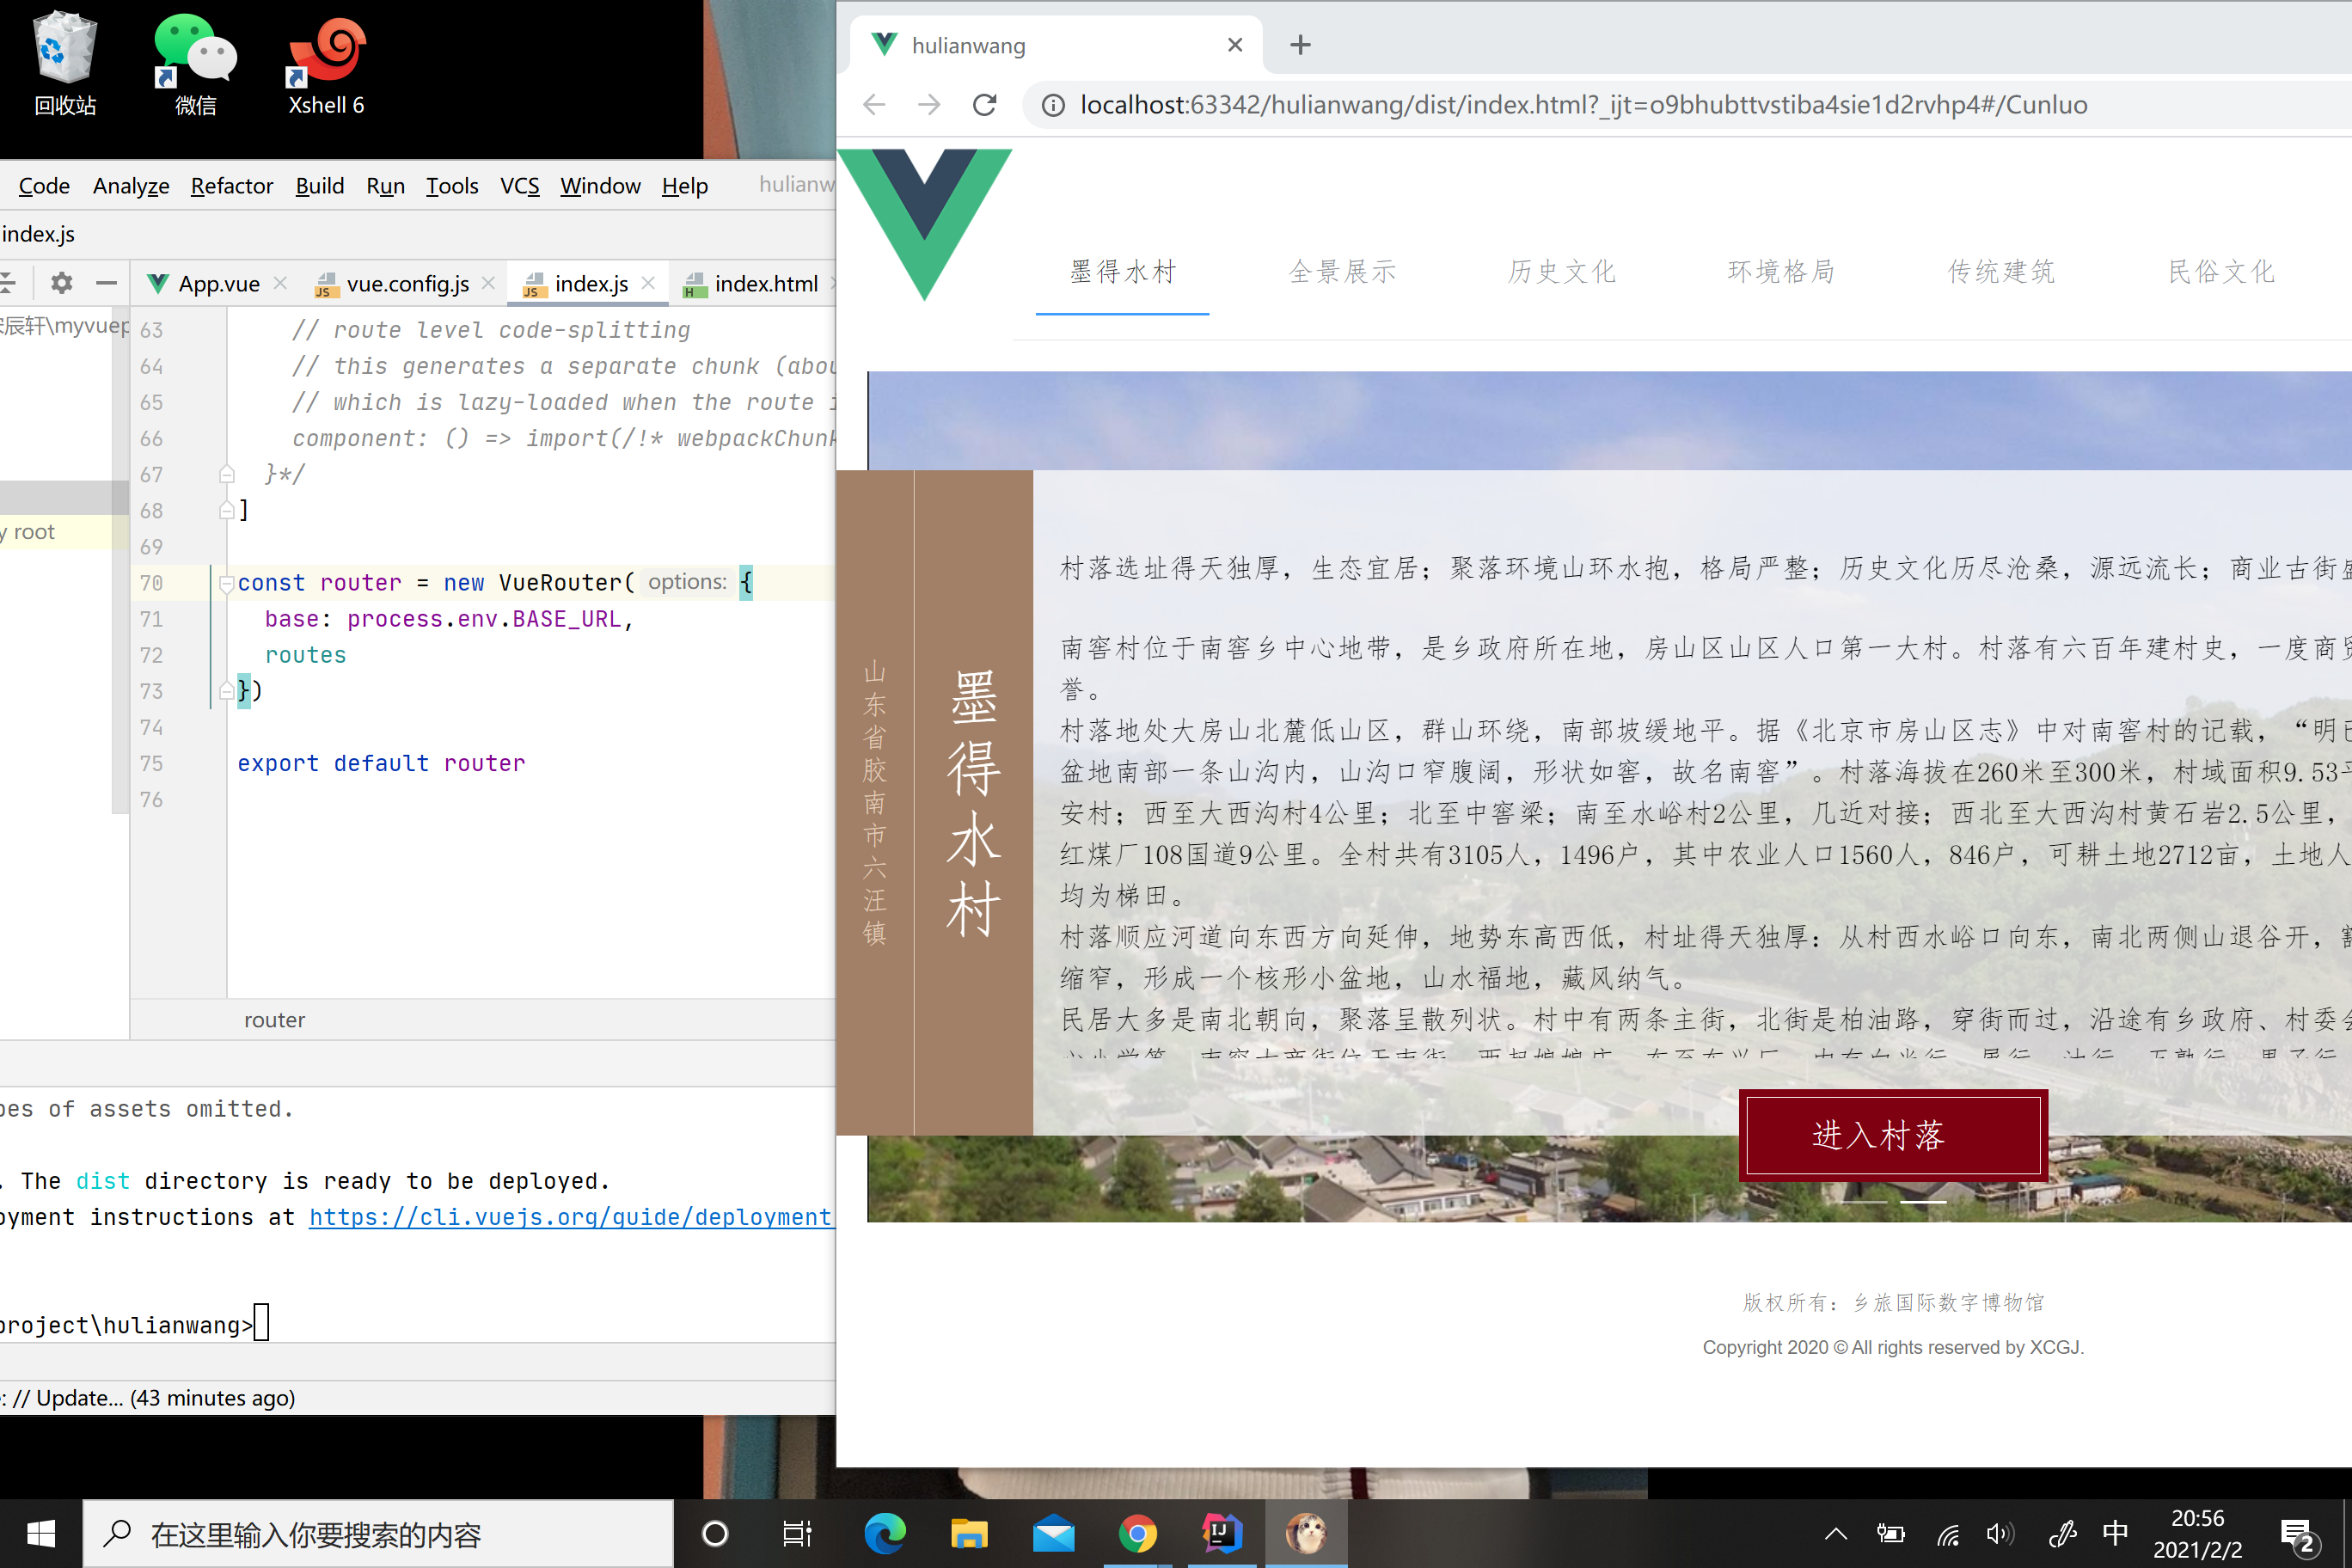The height and width of the screenshot is (1568, 2352).
Task: Open IntelliJ IDEA from the taskbar
Action: [1221, 1533]
